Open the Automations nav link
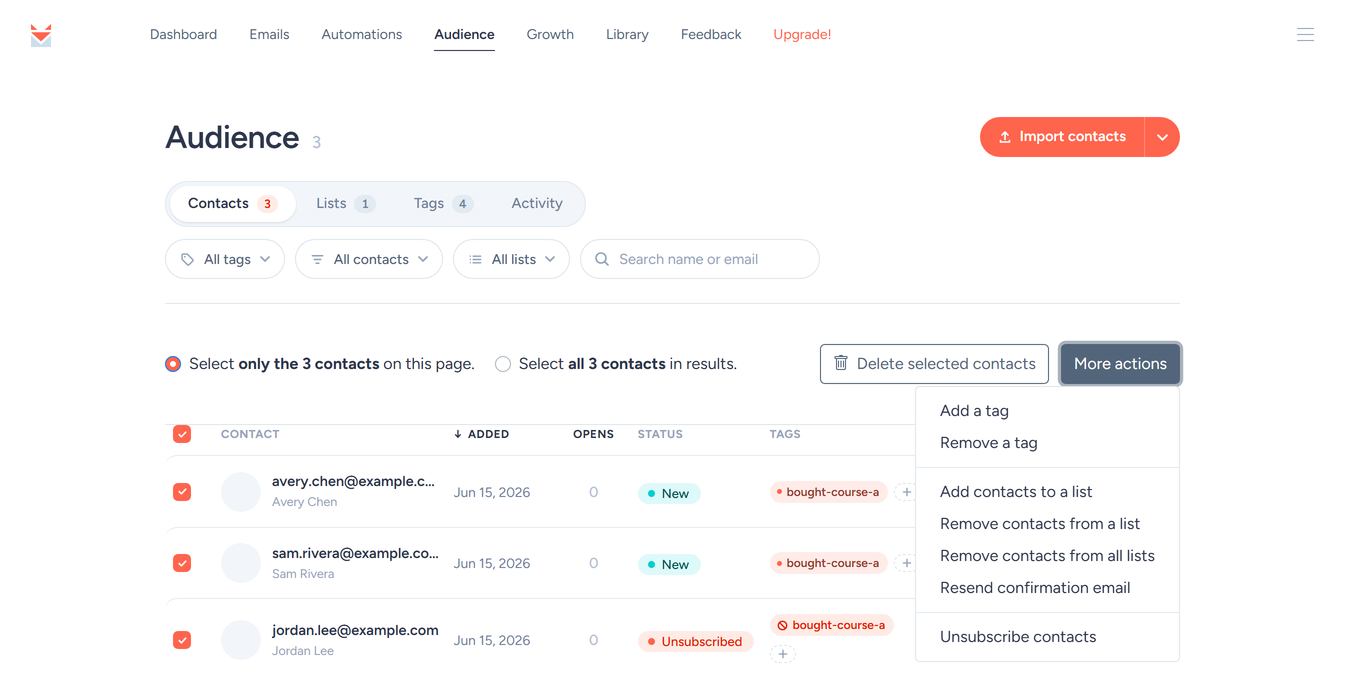Image resolution: width=1360 pixels, height=685 pixels. pyautogui.click(x=362, y=34)
